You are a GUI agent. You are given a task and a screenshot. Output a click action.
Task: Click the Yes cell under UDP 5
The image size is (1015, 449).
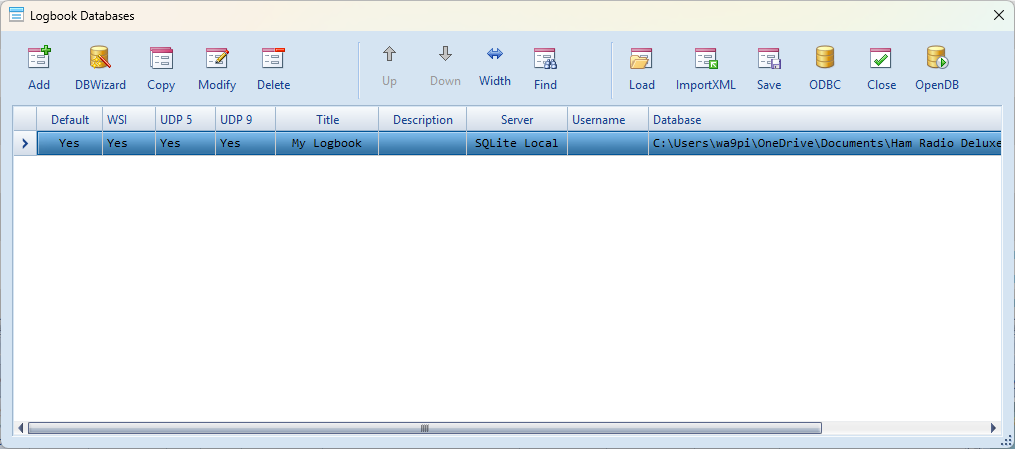click(185, 144)
